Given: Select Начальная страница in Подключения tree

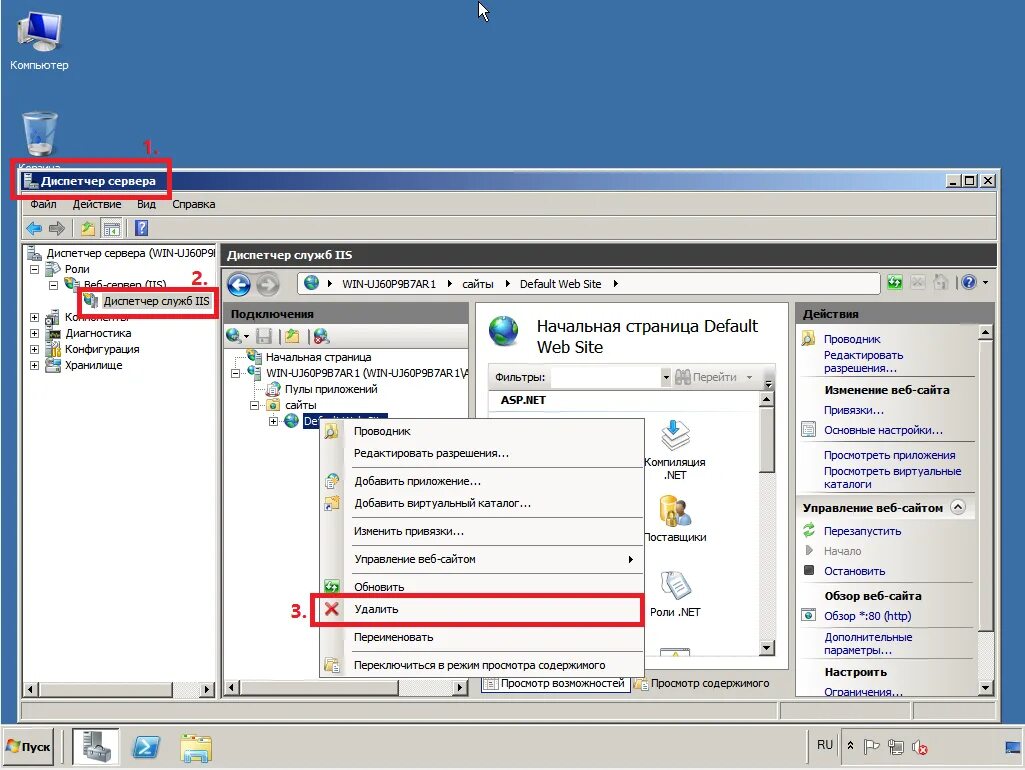Looking at the screenshot, I should (318, 357).
